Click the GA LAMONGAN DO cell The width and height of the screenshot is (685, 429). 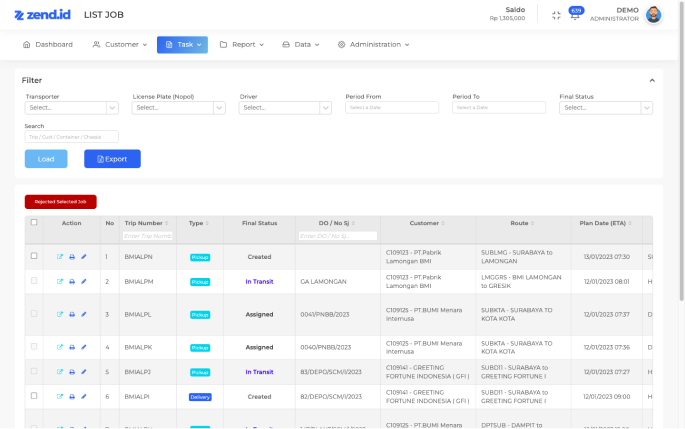click(x=323, y=282)
